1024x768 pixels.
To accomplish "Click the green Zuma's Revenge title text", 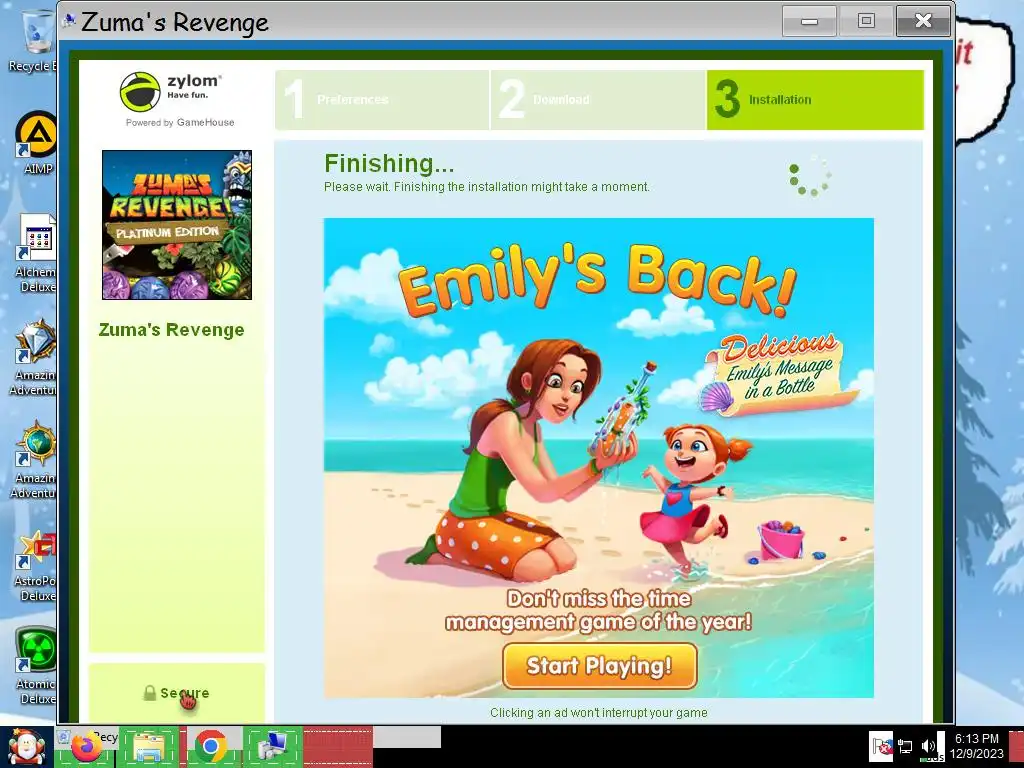I will click(171, 330).
